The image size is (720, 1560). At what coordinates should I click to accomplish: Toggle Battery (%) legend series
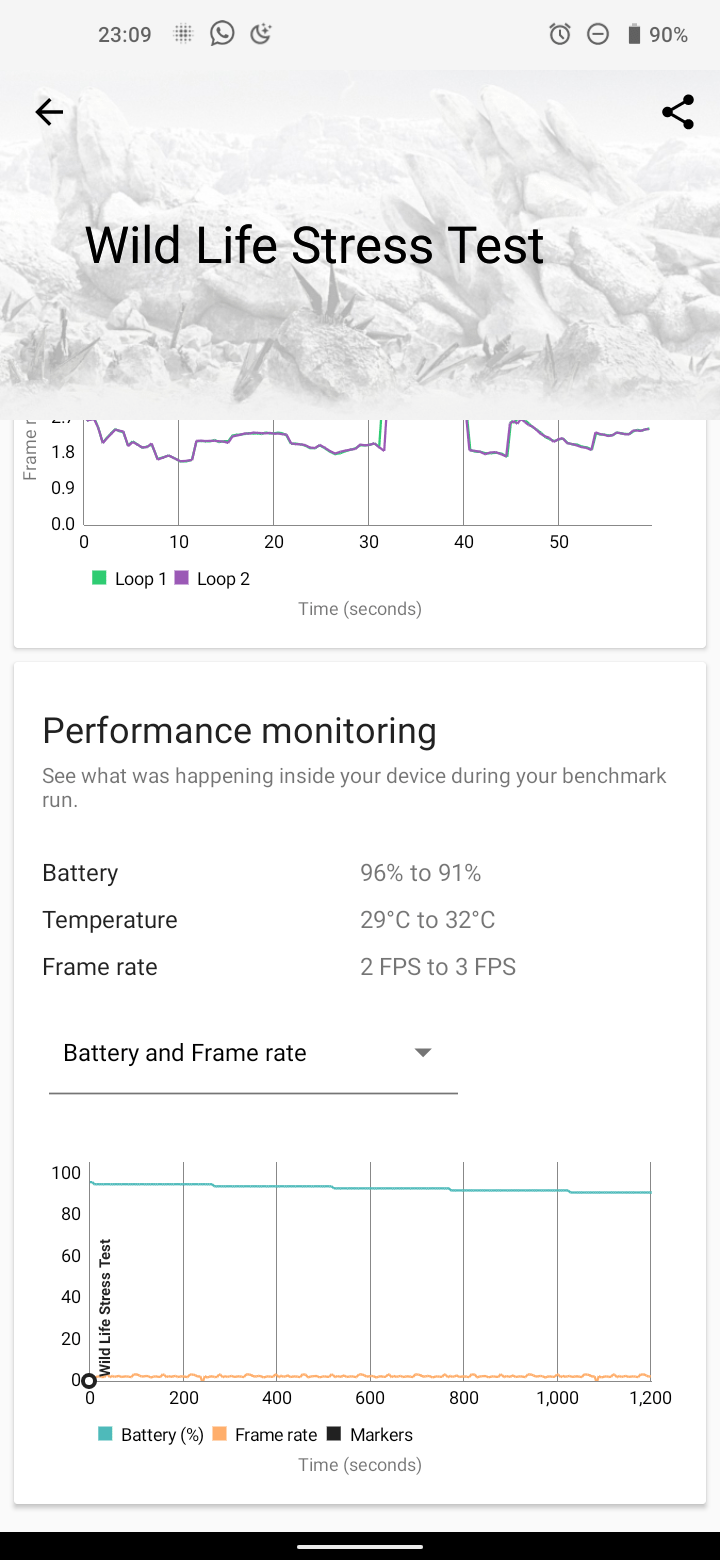click(x=151, y=1435)
